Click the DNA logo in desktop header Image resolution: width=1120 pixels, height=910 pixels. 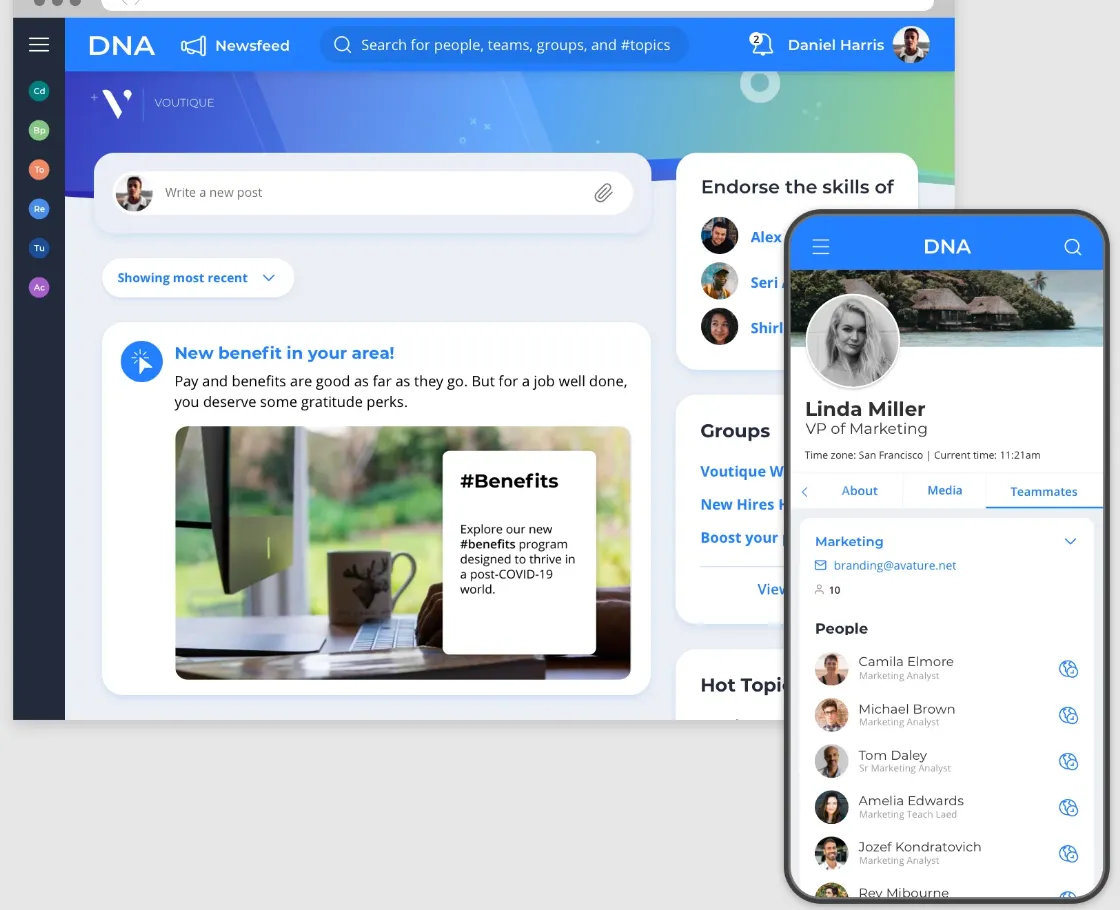pyautogui.click(x=121, y=46)
